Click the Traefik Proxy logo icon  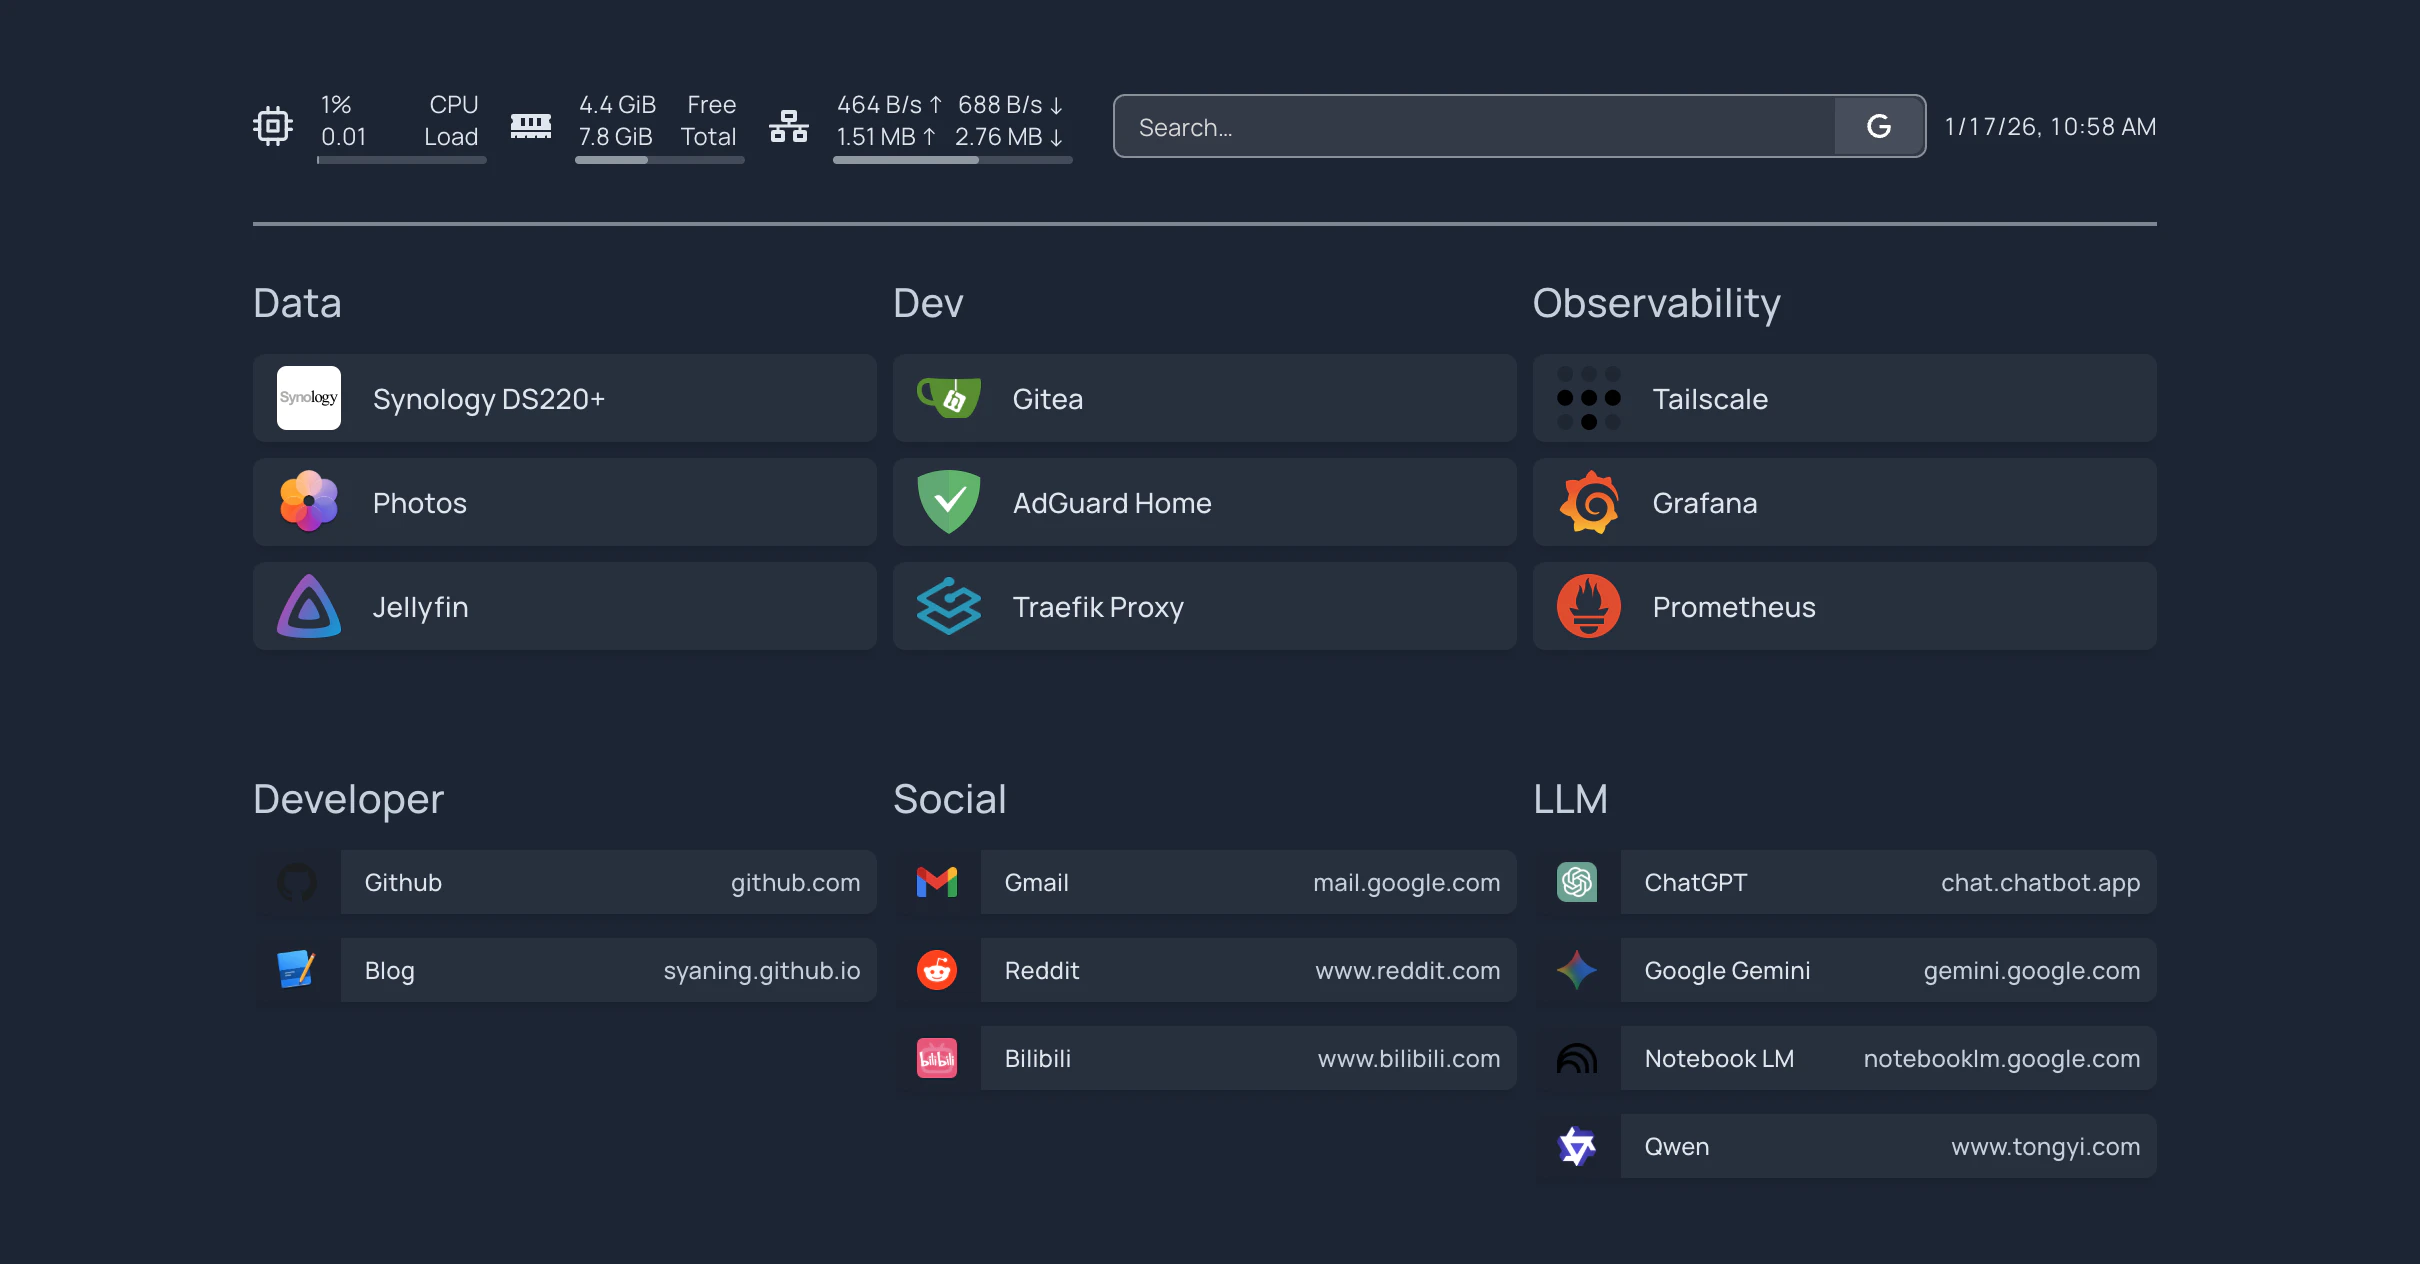click(948, 606)
